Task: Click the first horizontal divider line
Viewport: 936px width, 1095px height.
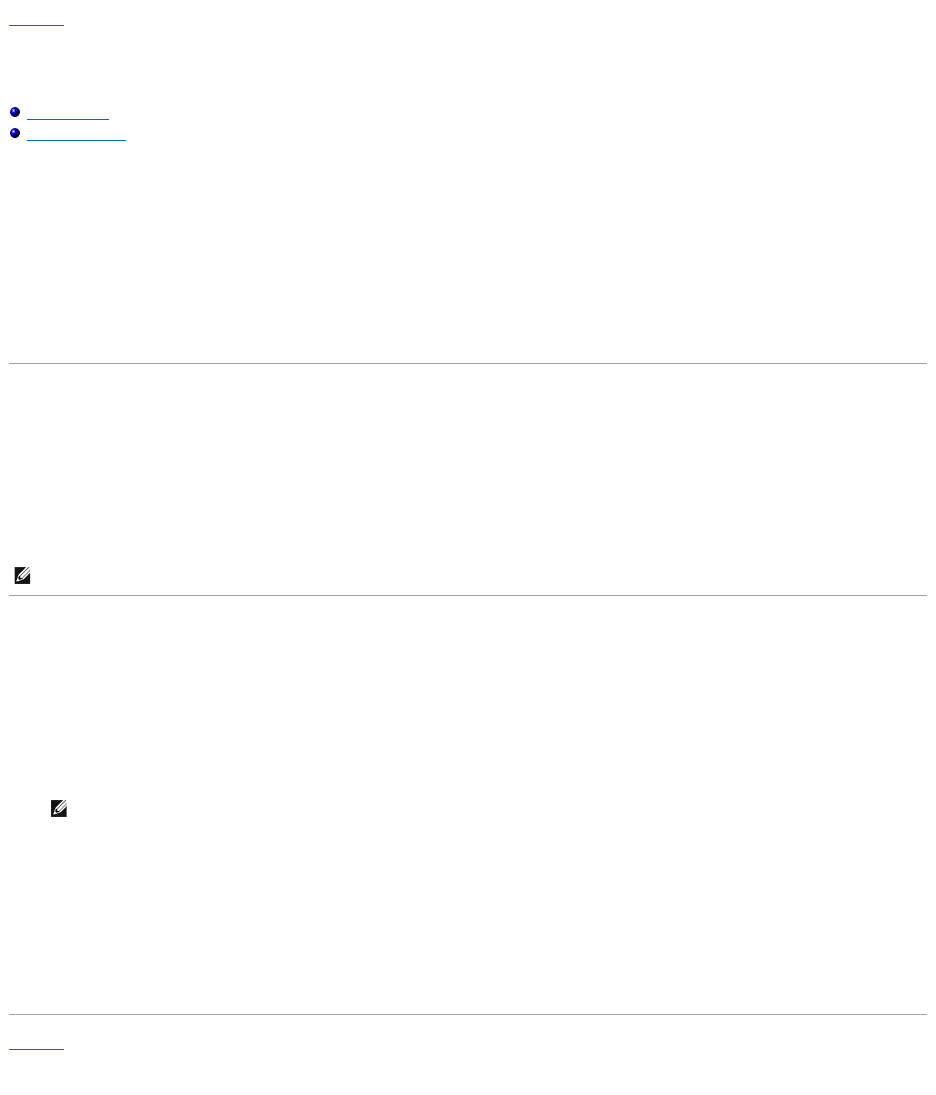Action: (468, 363)
